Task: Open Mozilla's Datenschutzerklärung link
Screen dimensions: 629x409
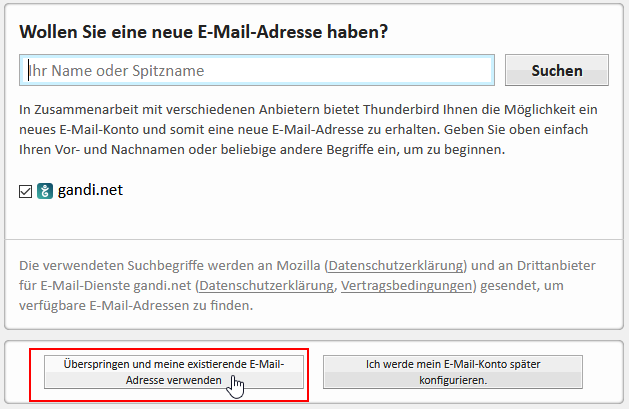Action: tap(396, 265)
